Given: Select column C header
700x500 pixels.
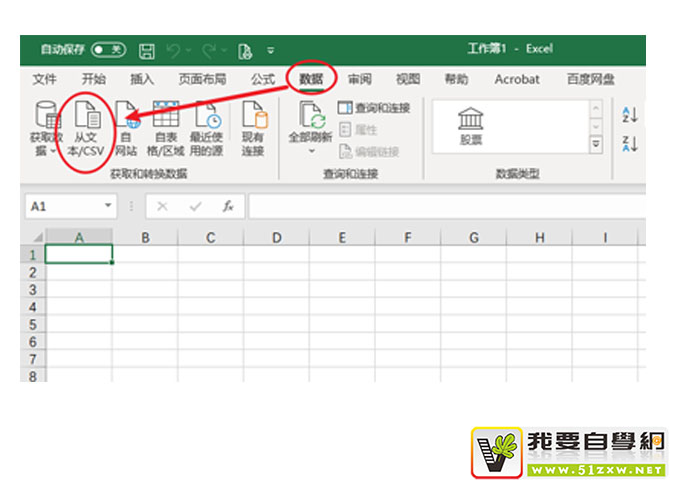Looking at the screenshot, I should [211, 237].
